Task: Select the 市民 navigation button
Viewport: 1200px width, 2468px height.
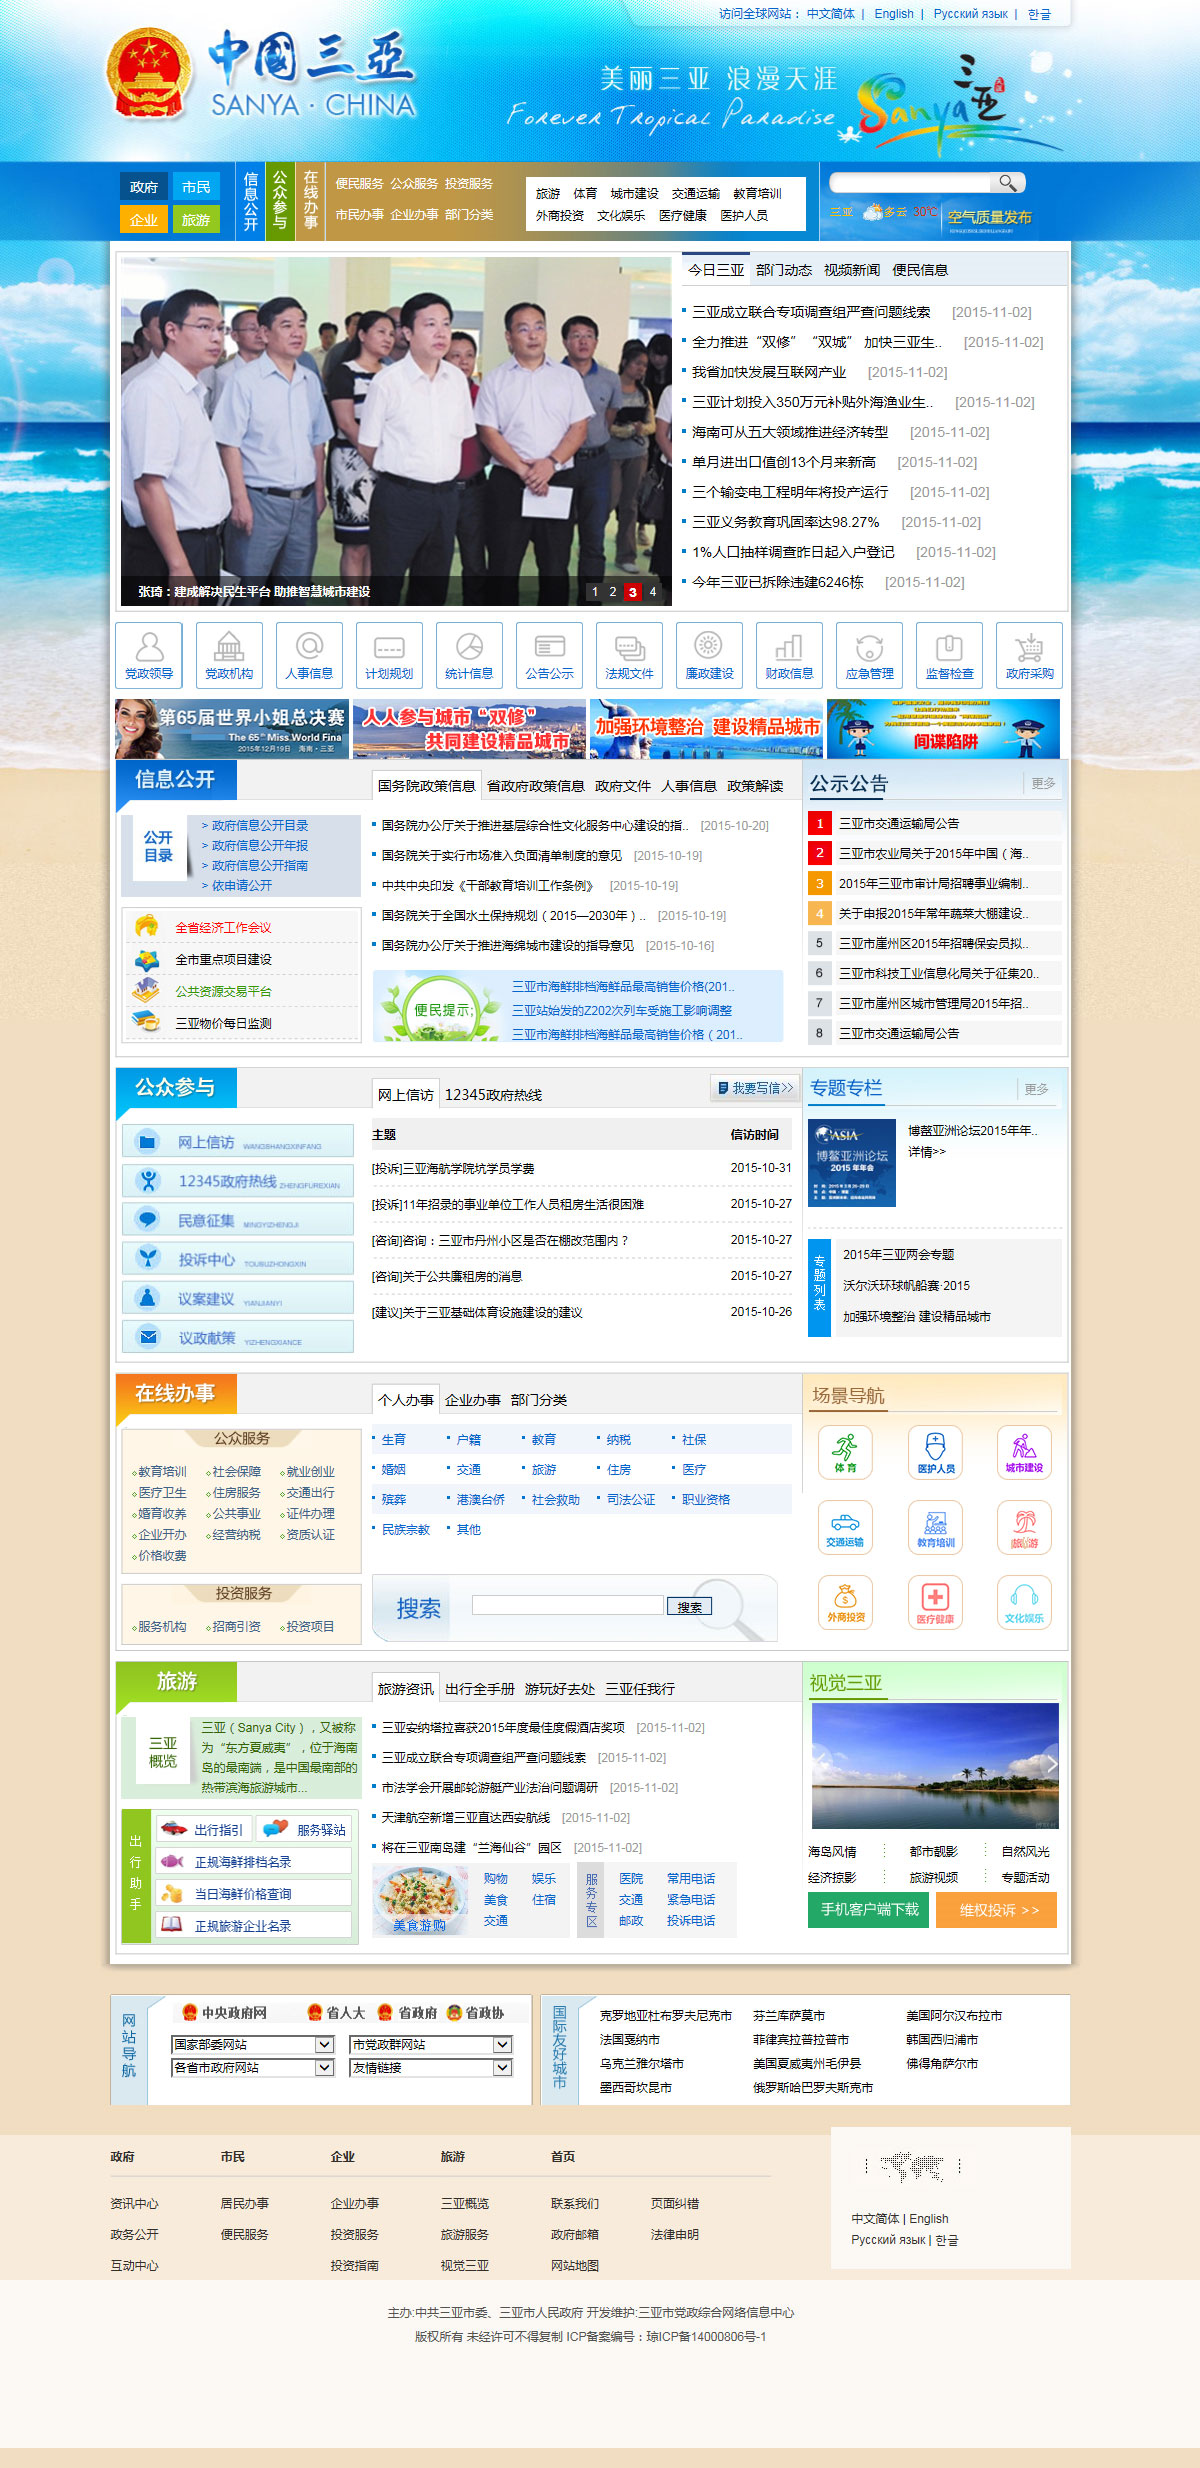Action: pyautogui.click(x=196, y=187)
